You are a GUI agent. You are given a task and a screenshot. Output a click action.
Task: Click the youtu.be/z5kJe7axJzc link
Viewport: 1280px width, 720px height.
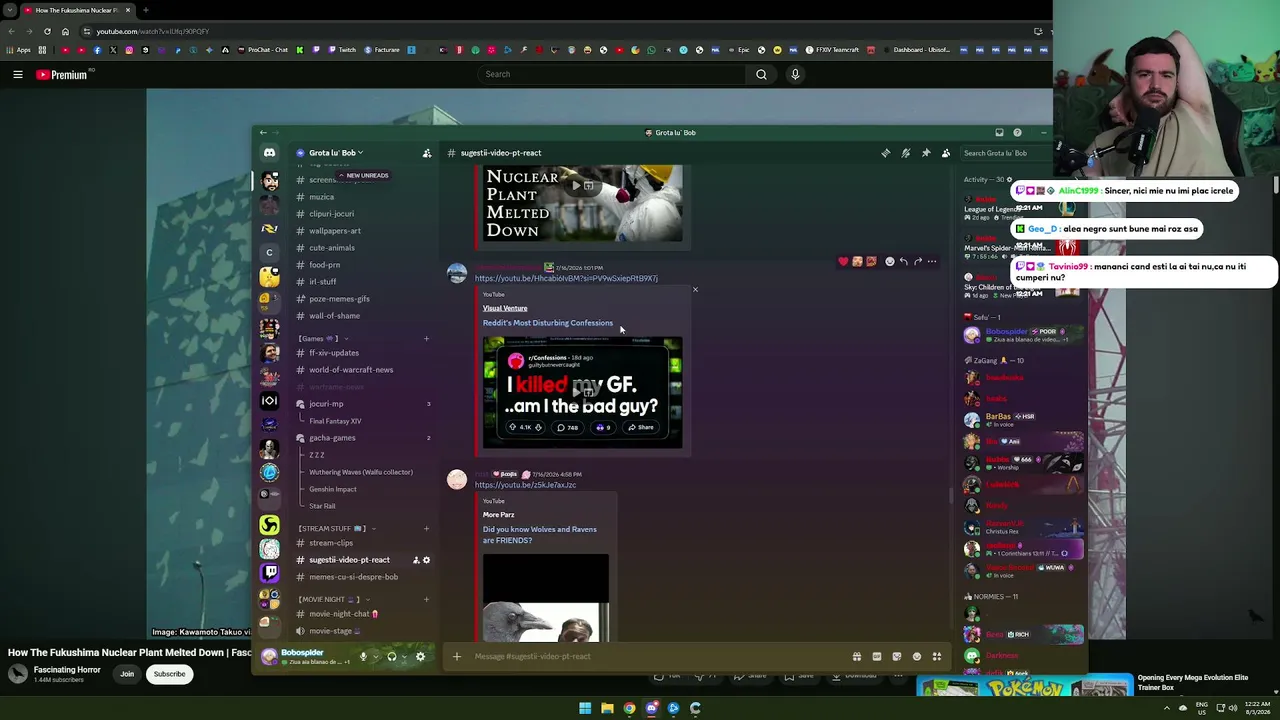click(x=525, y=485)
